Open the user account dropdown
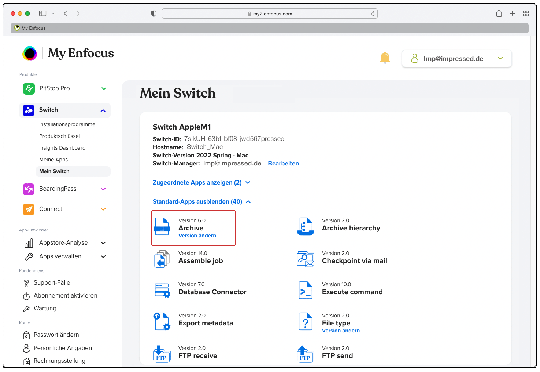The image size is (540, 372). pyautogui.click(x=457, y=59)
